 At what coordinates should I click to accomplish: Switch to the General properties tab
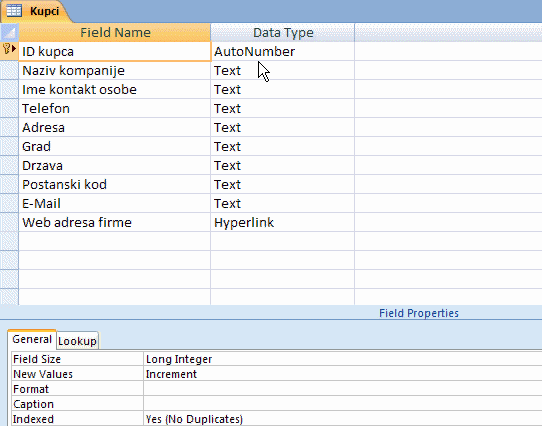32,339
